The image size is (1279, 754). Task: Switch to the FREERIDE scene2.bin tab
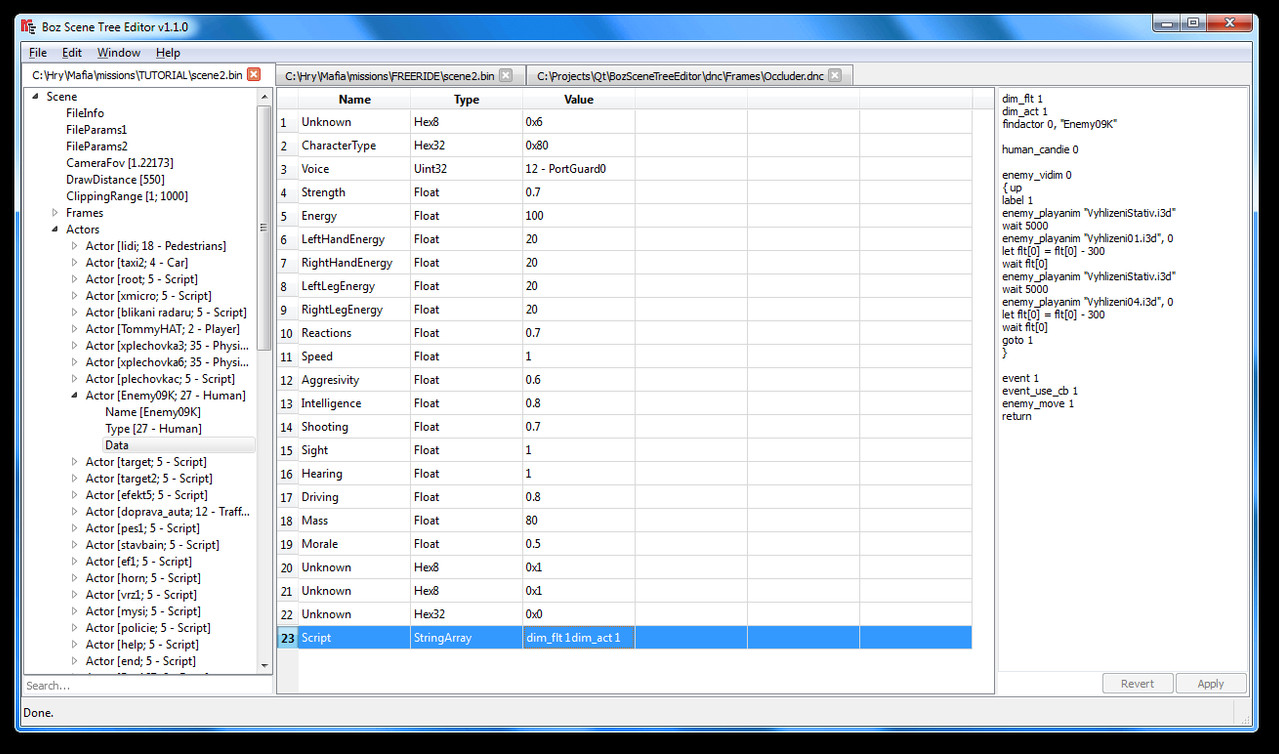tap(389, 76)
